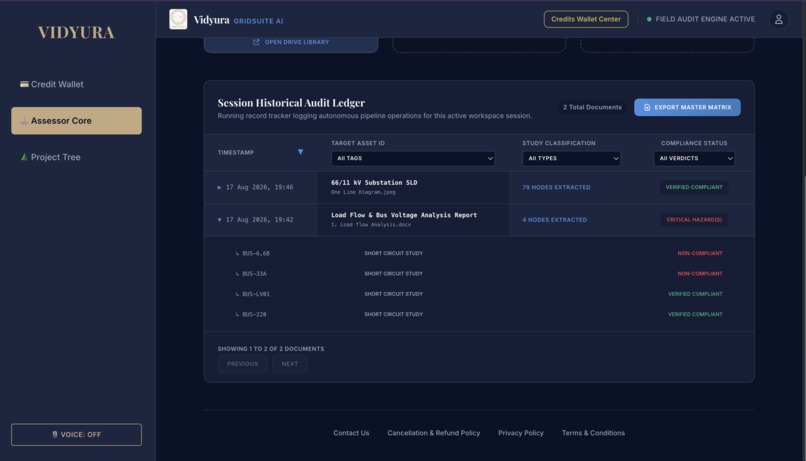Click 79 Nodes Extracted link
806x461 pixels.
click(x=556, y=188)
